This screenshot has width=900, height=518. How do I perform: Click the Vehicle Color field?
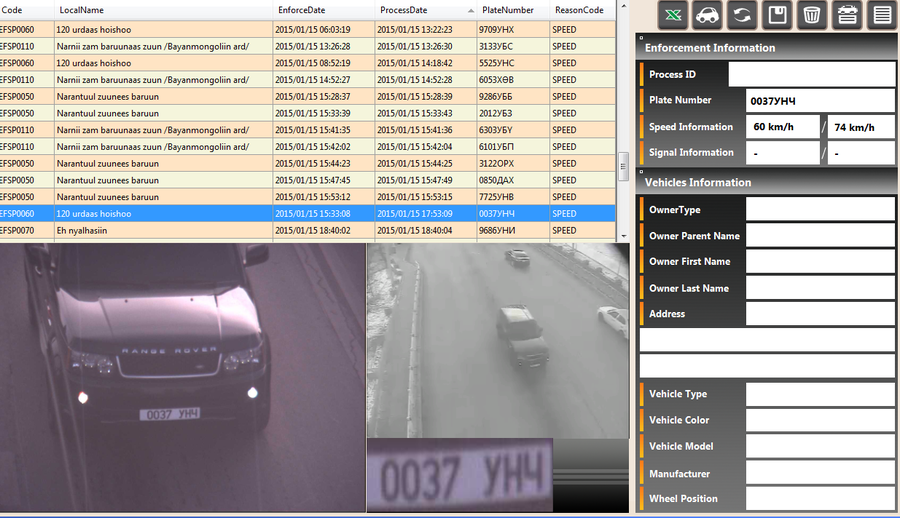820,420
